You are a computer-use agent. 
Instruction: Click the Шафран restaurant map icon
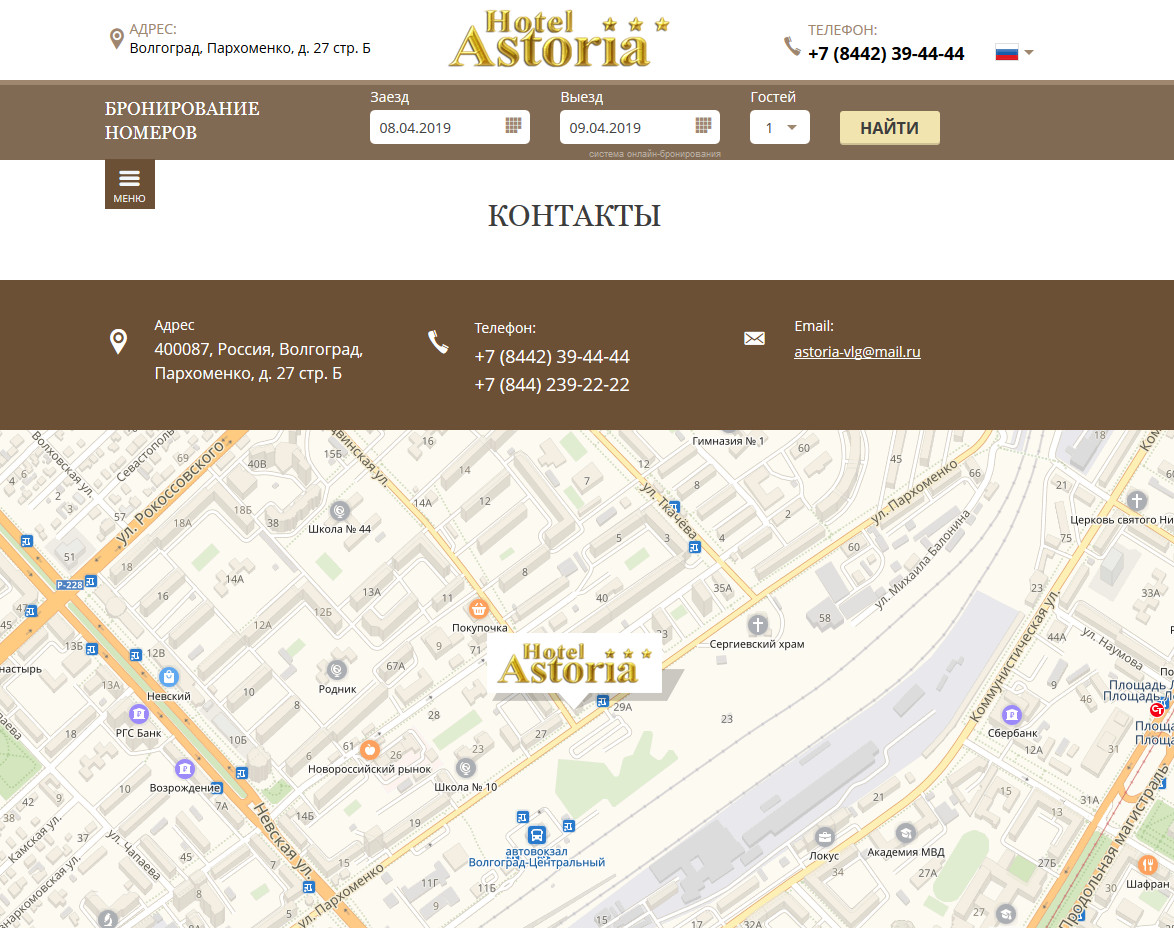1147,865
